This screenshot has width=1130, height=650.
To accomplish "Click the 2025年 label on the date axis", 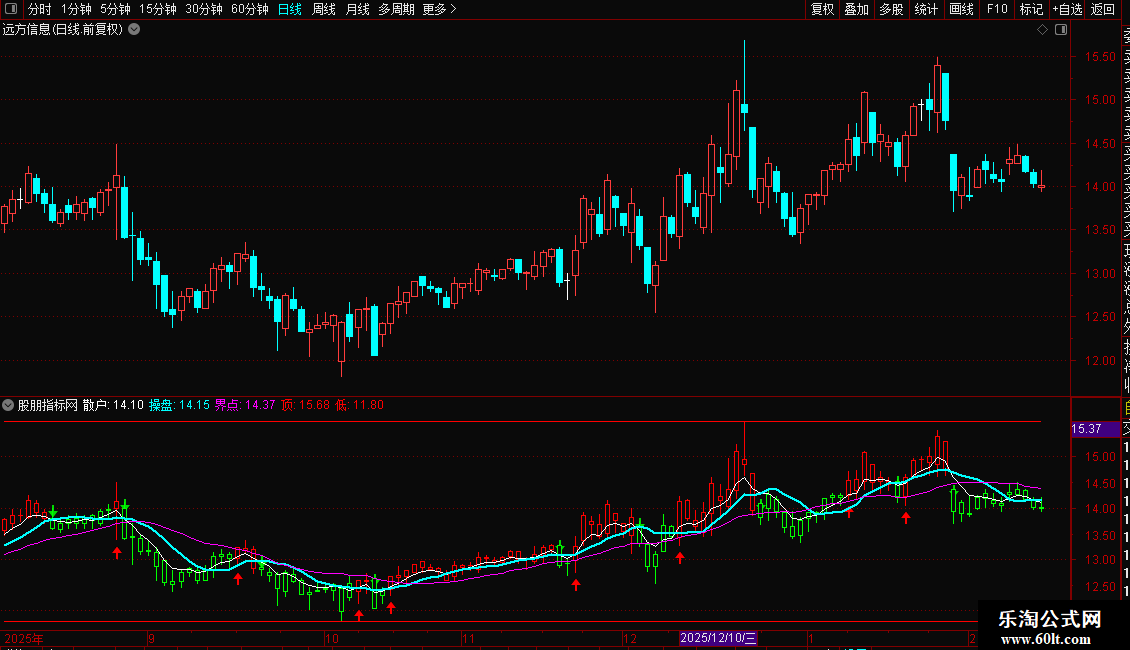I will [x=24, y=638].
